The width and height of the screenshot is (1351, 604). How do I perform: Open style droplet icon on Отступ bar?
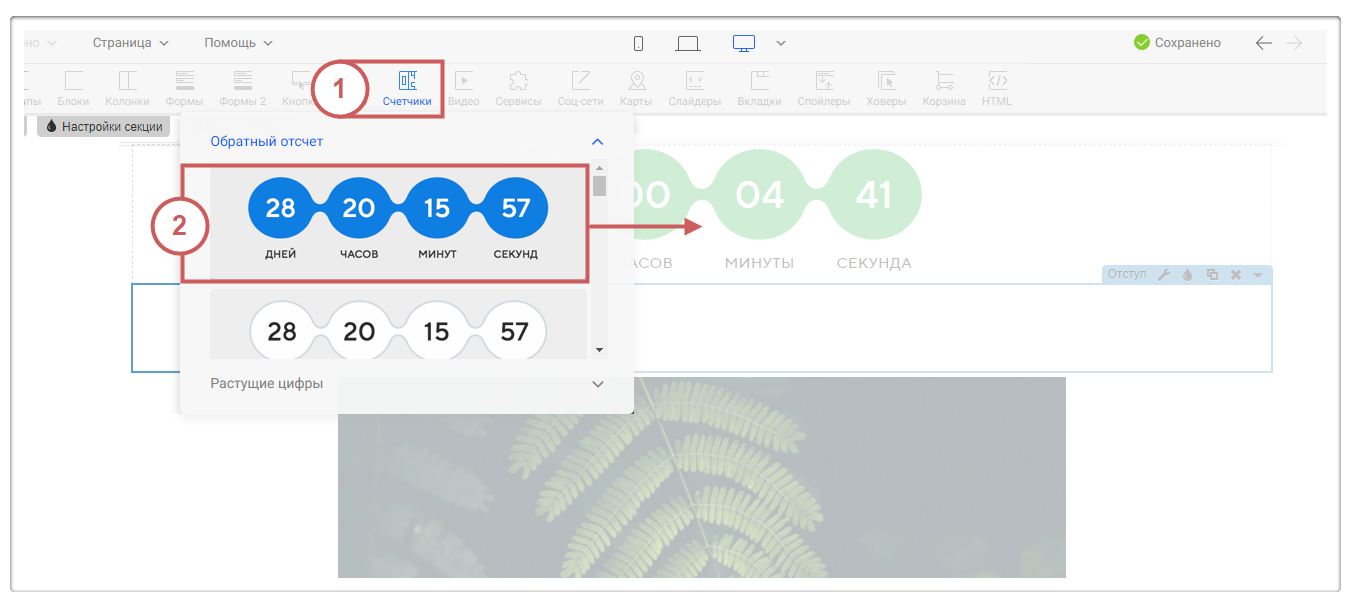(x=1187, y=275)
